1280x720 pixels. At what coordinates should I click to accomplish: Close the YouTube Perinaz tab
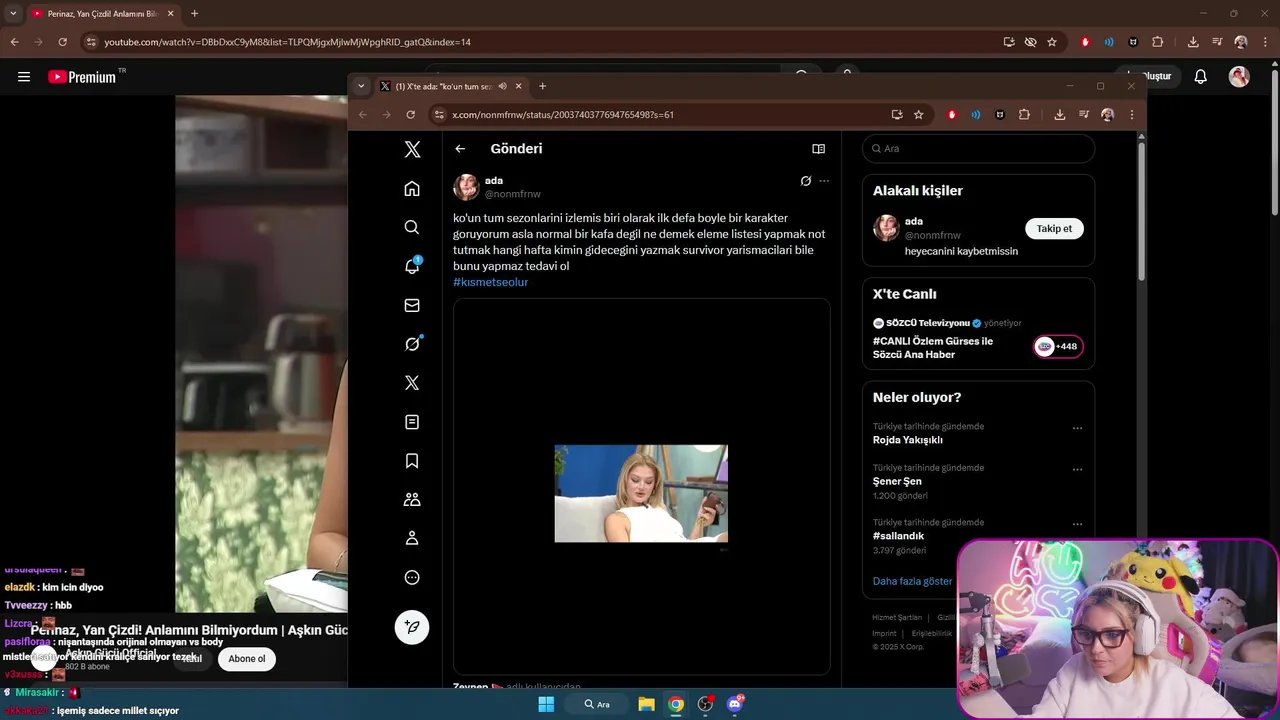click(x=170, y=14)
